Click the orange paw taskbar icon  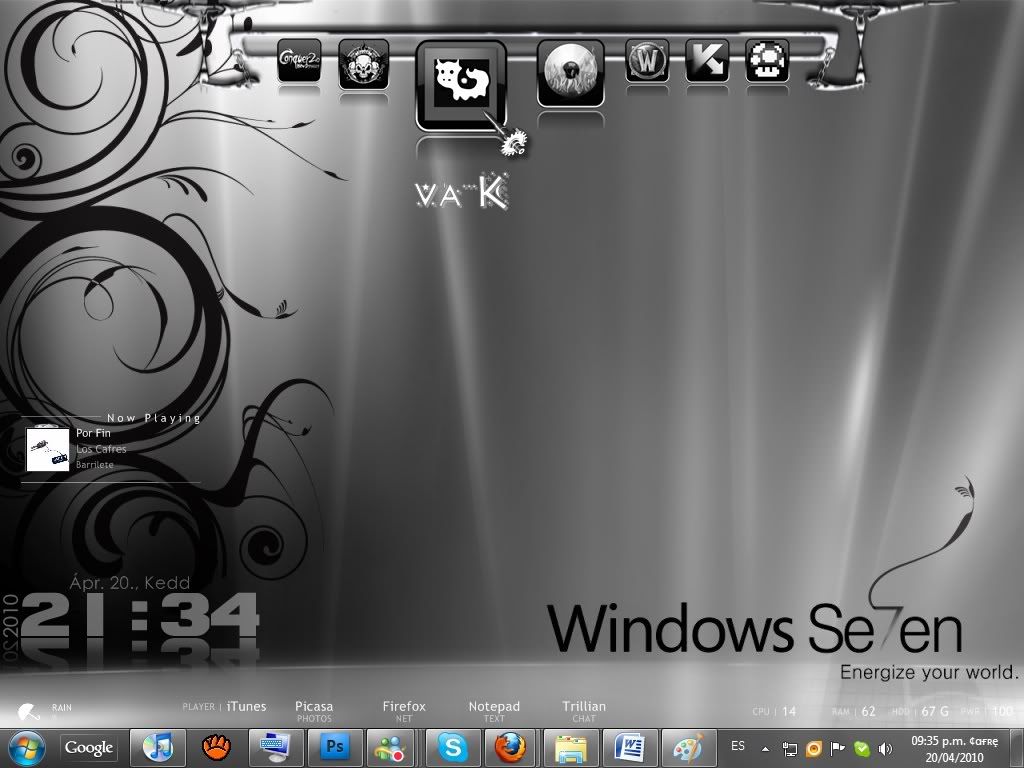pyautogui.click(x=217, y=748)
